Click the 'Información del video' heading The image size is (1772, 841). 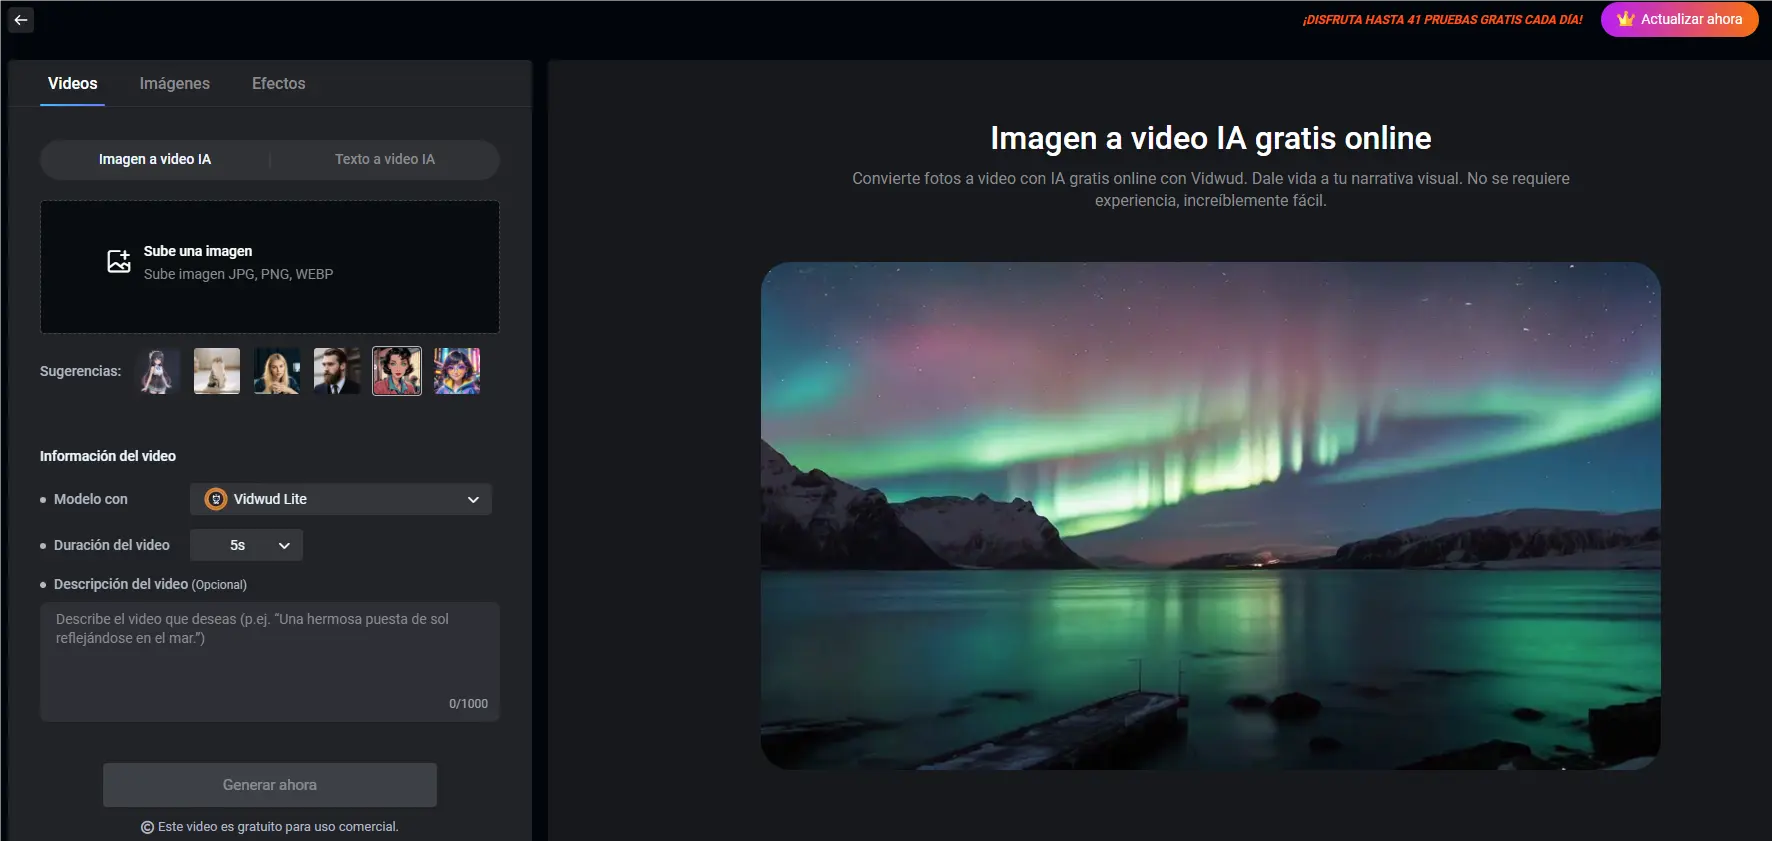[108, 456]
